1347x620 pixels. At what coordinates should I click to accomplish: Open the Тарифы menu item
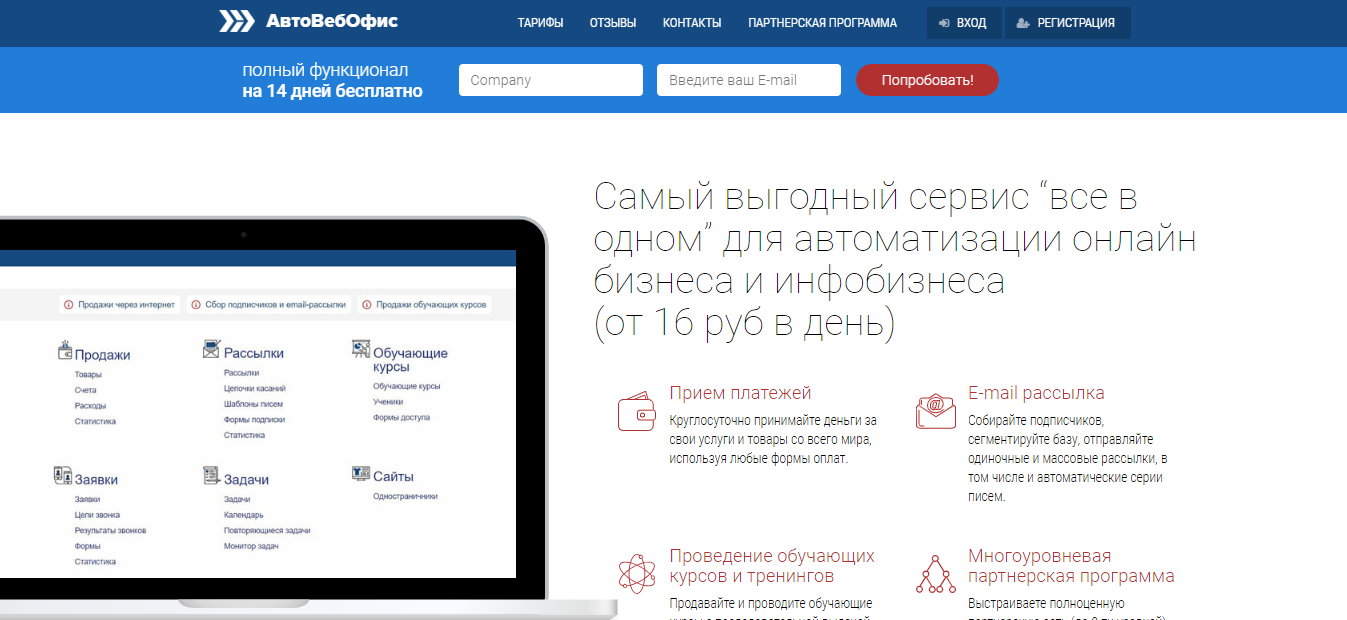pyautogui.click(x=540, y=23)
